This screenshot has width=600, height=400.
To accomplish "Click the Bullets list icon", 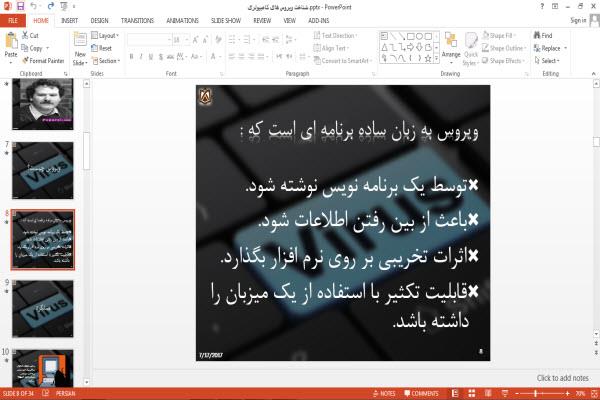I will point(232,39).
